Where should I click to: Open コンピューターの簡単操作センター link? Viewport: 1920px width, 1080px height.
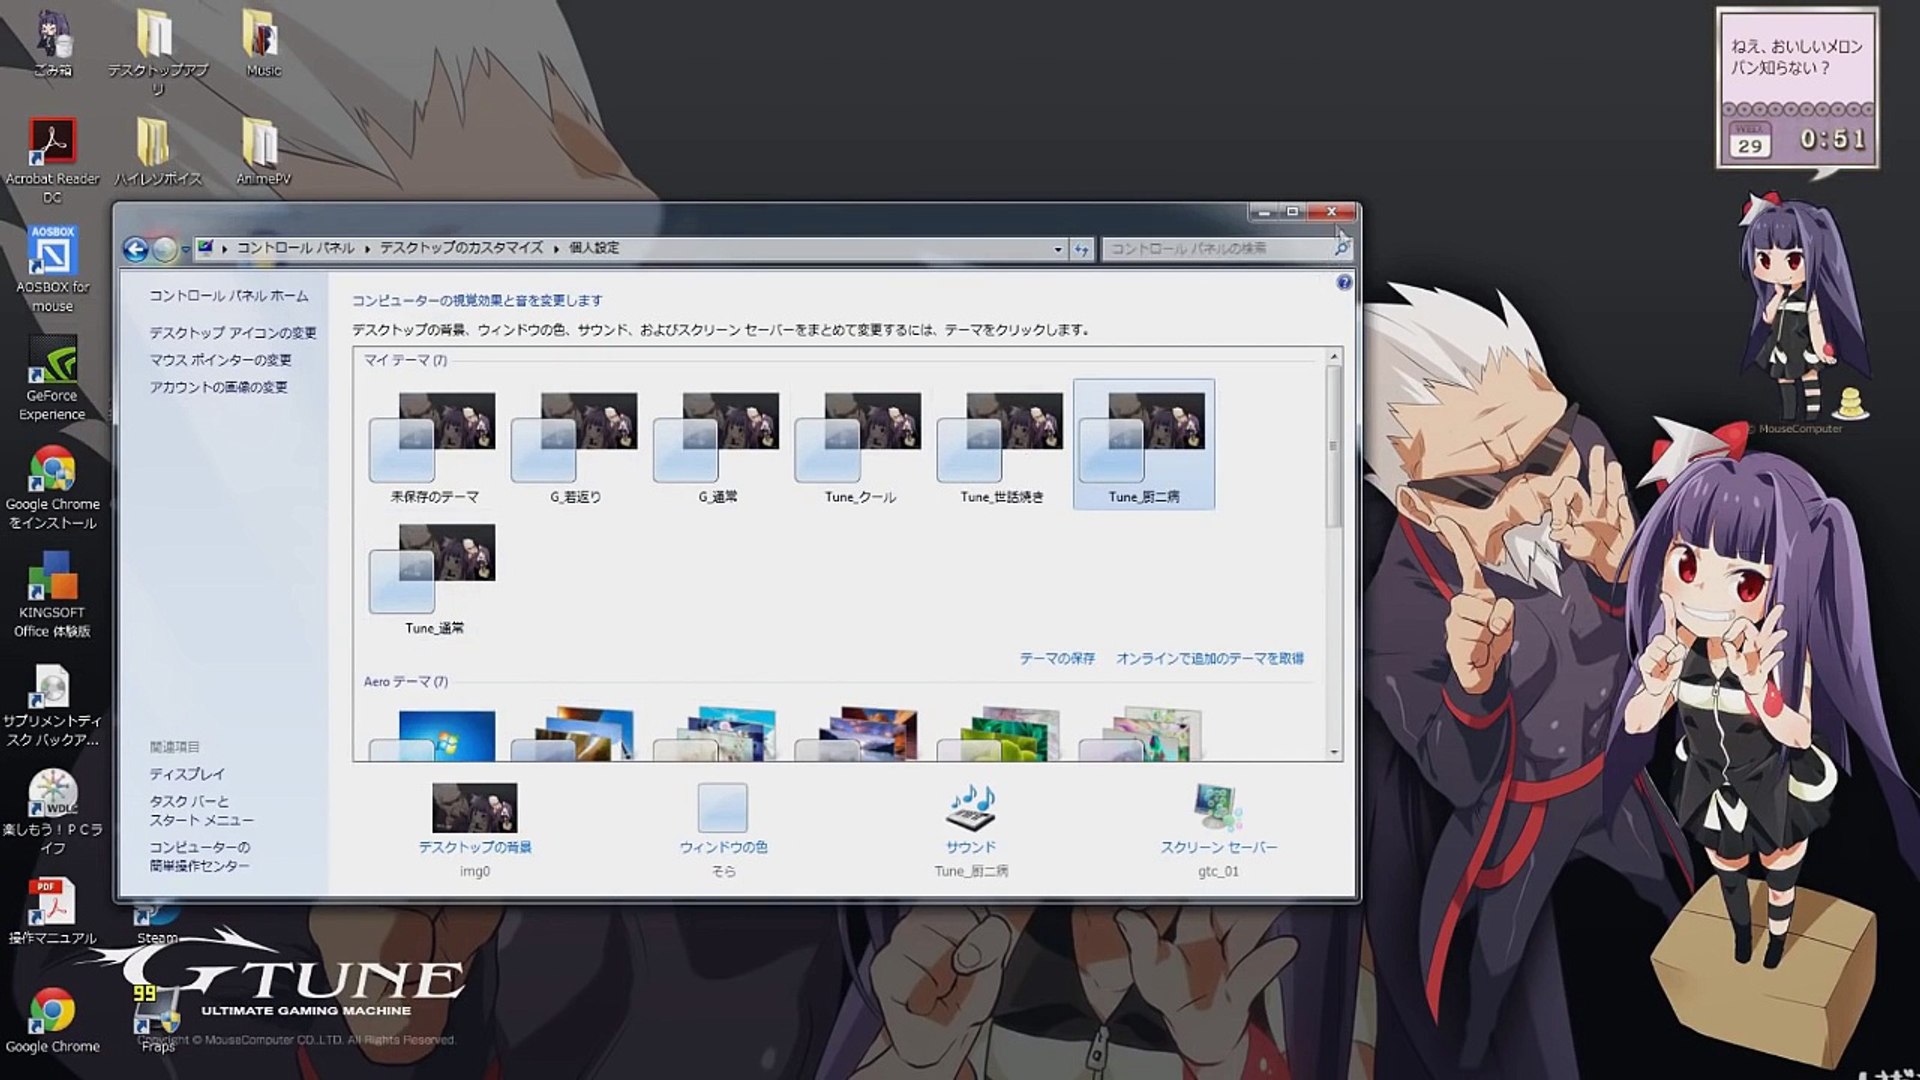200,856
